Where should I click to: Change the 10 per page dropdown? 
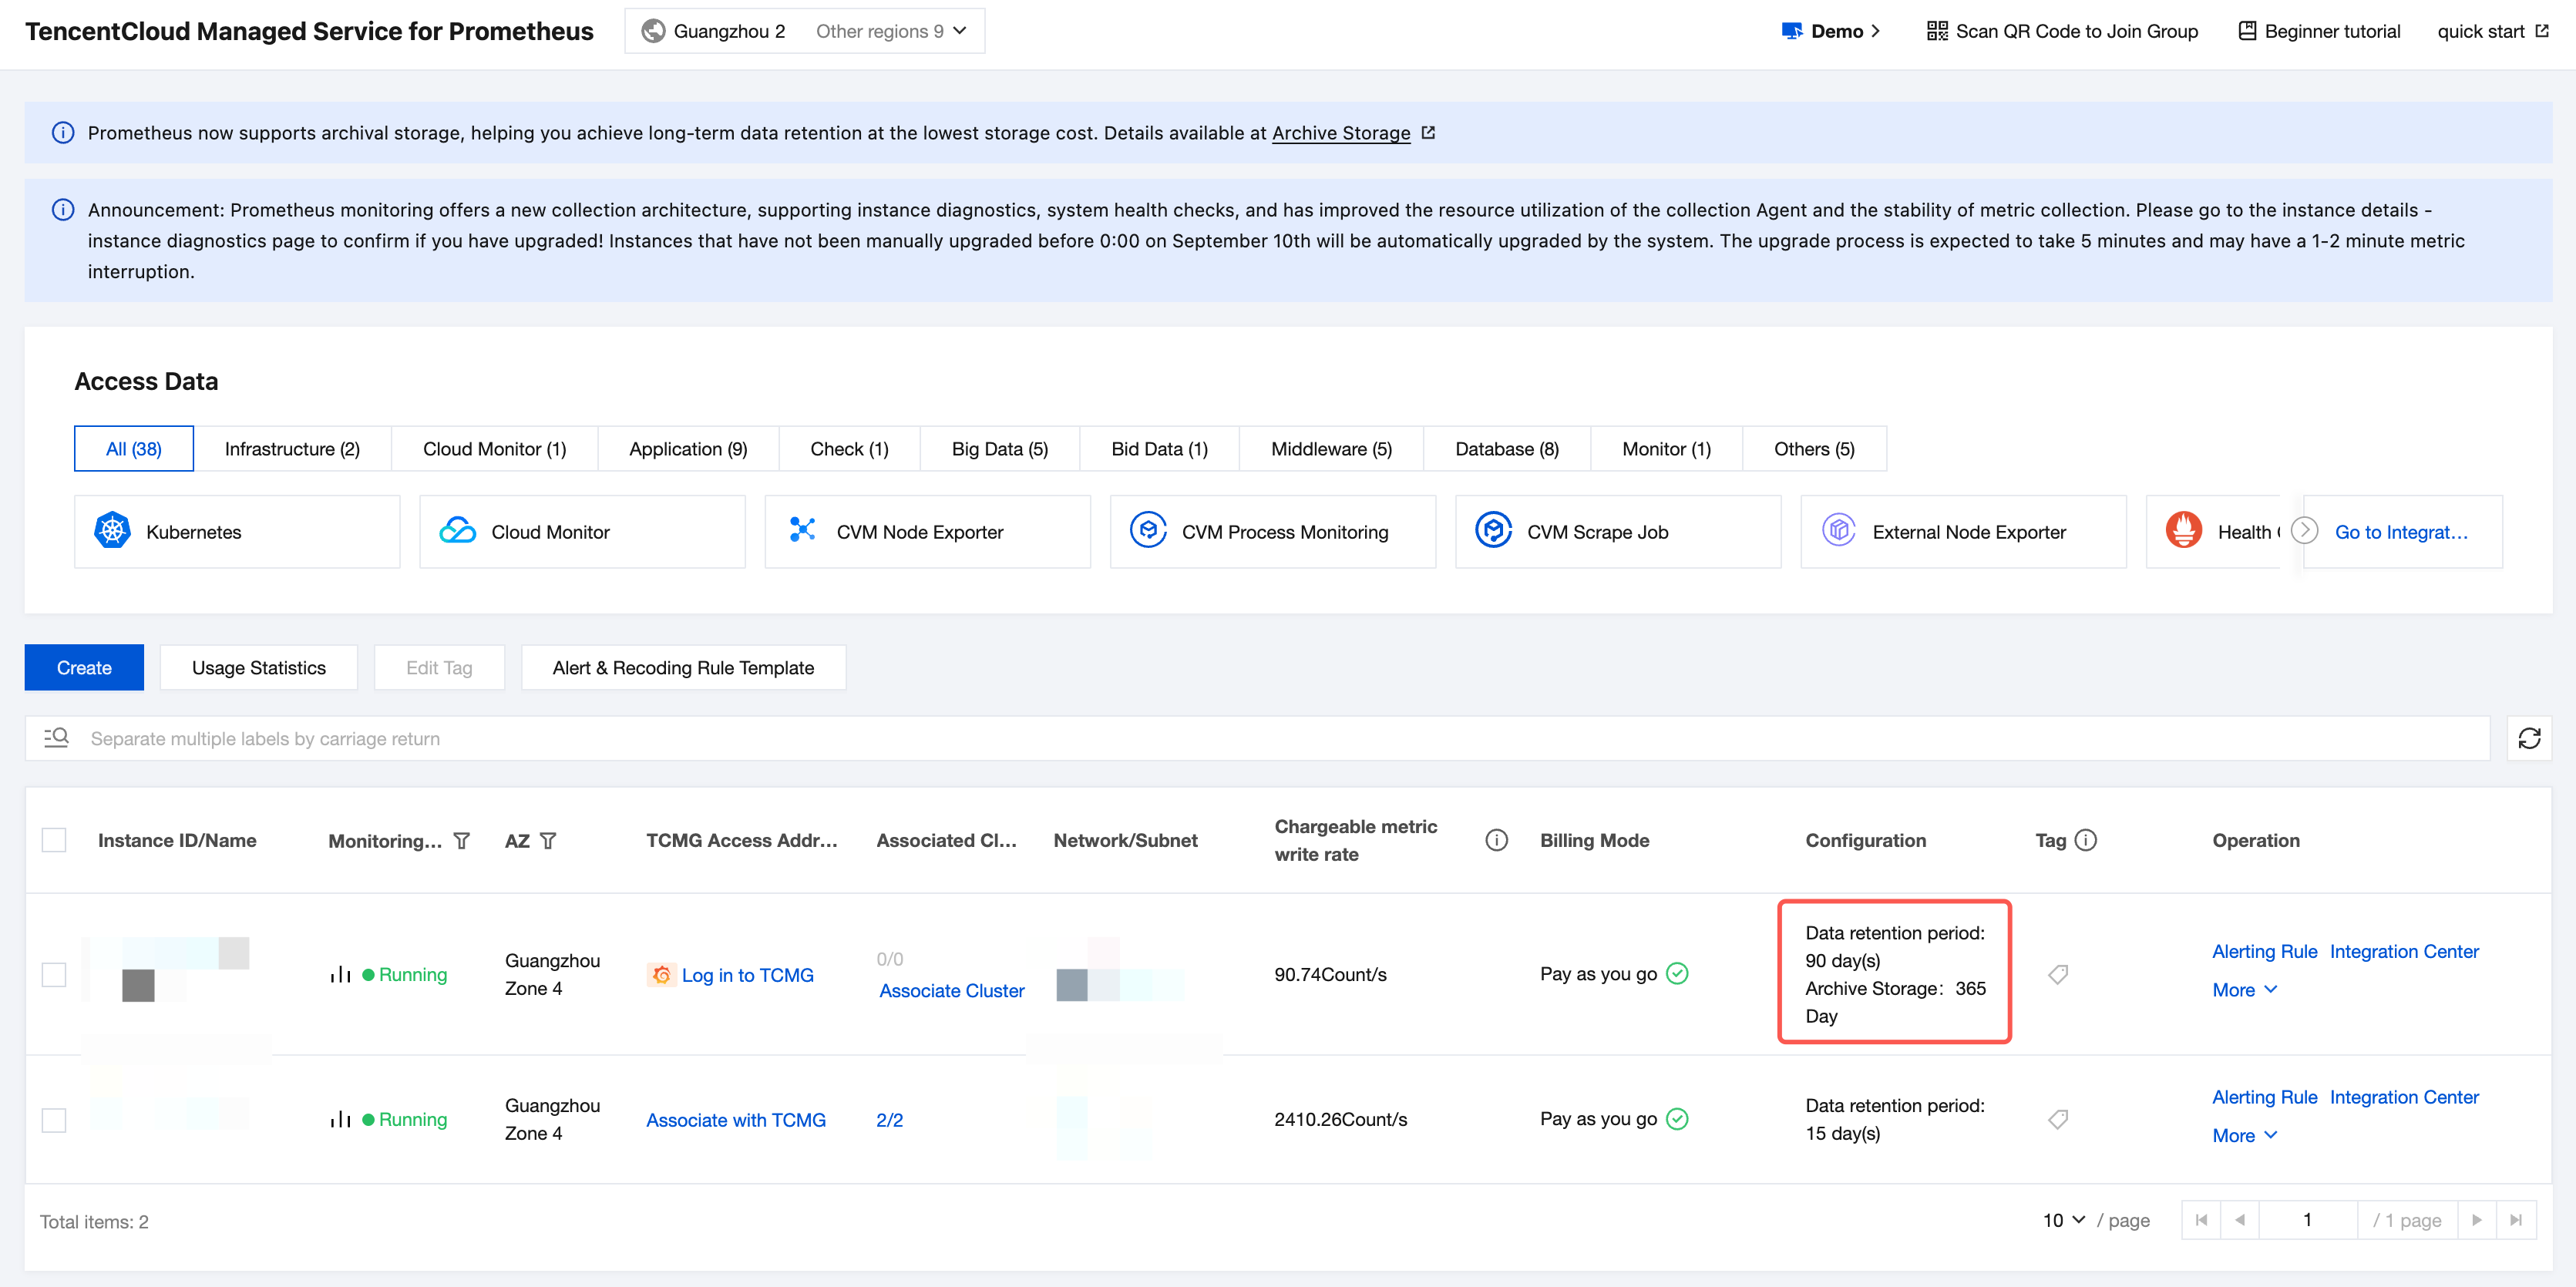pos(2062,1220)
